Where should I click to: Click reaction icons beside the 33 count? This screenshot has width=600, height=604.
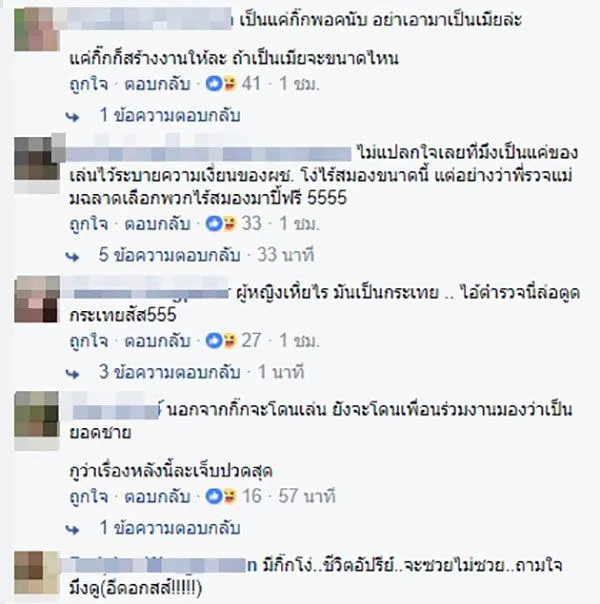221,223
